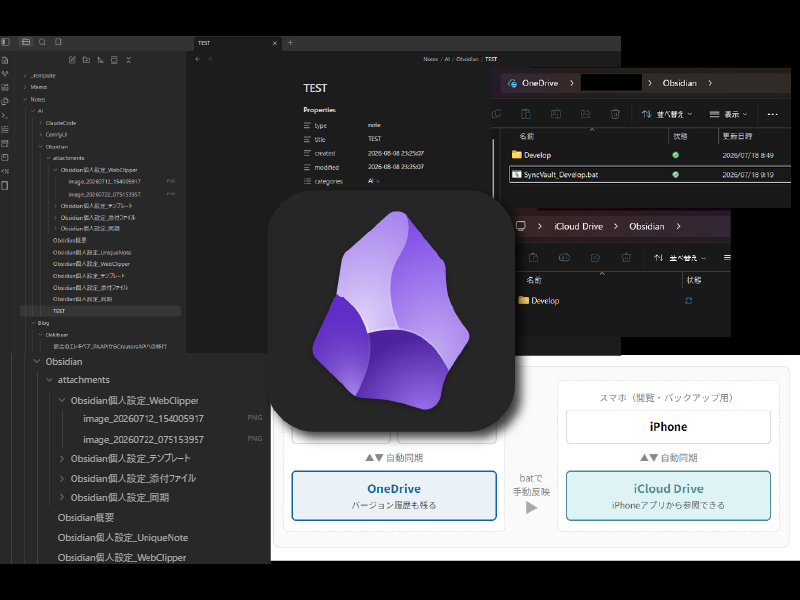Change sort order in Obsidian file explorer
Image resolution: width=800 pixels, height=600 pixels.
point(101,60)
